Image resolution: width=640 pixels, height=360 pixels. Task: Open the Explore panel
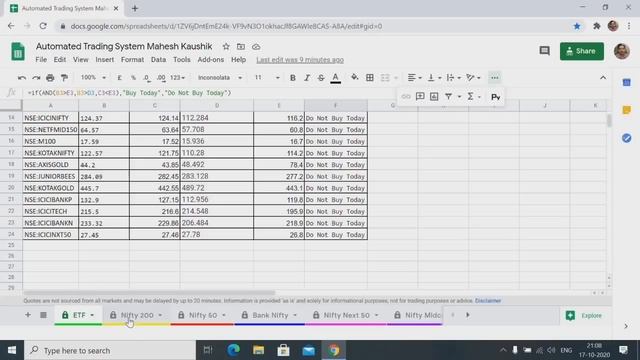pyautogui.click(x=584, y=316)
